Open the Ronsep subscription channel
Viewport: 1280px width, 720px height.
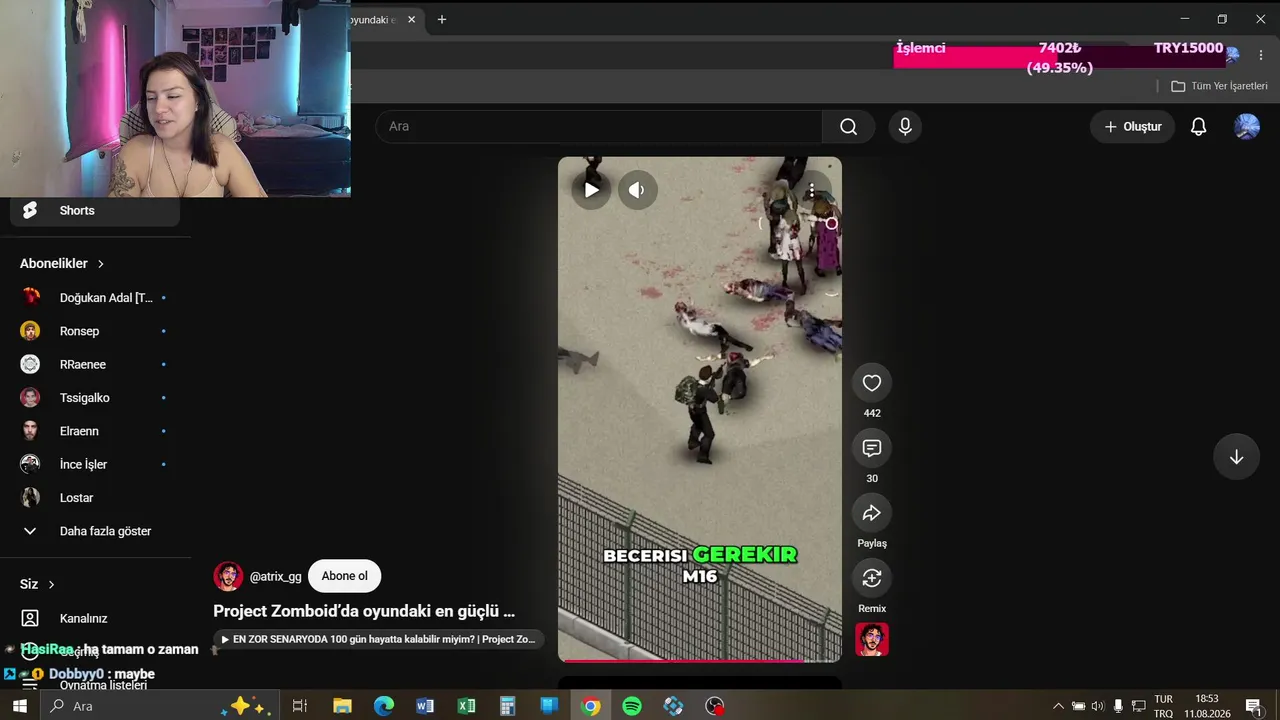click(x=95, y=331)
